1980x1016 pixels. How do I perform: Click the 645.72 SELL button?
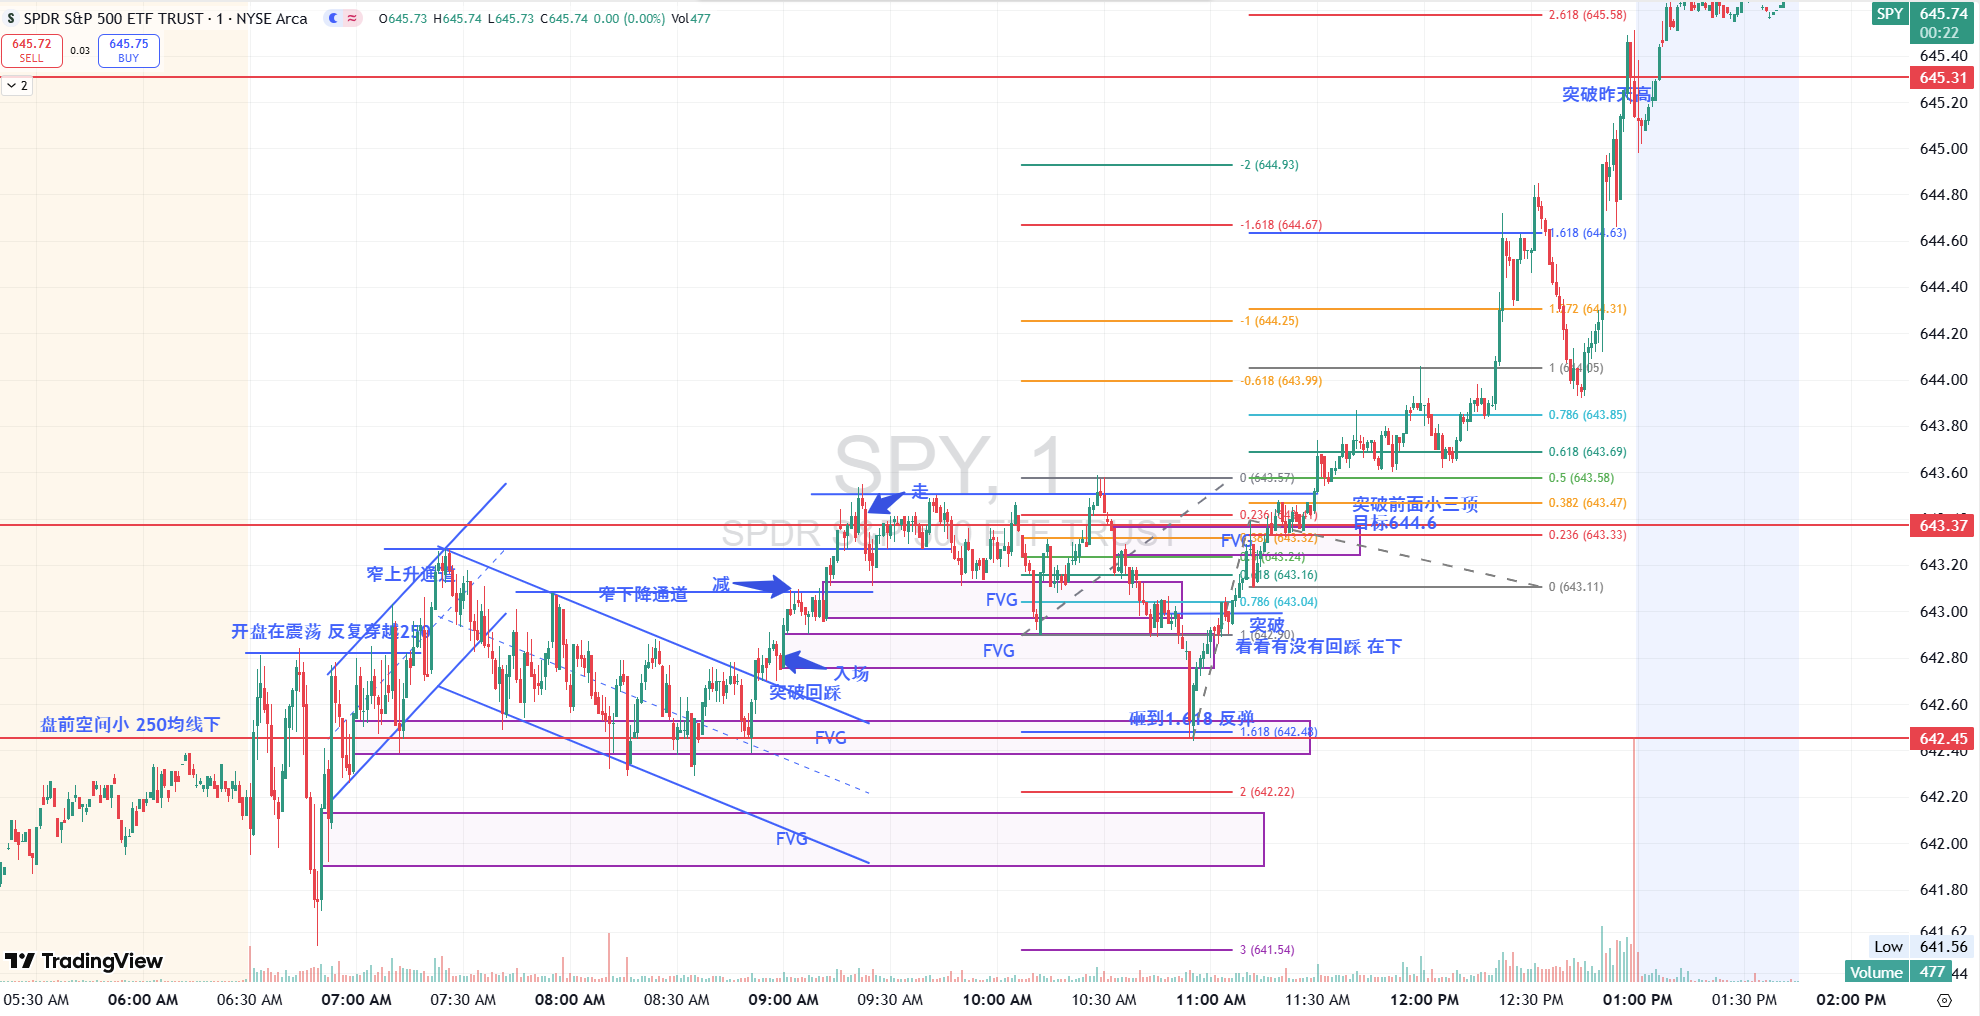click(32, 50)
